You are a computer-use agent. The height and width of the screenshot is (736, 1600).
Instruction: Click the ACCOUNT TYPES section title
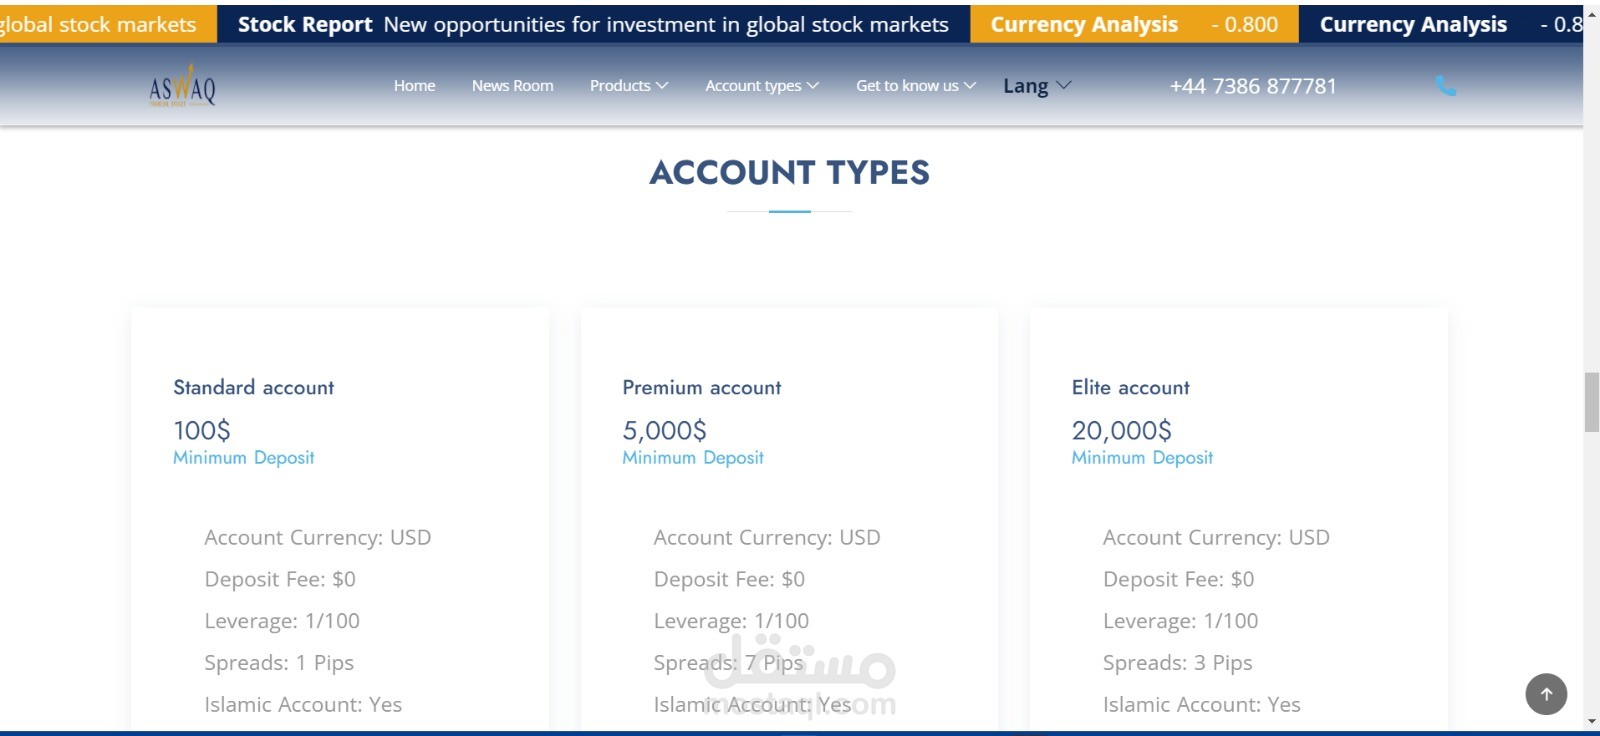[x=790, y=173]
